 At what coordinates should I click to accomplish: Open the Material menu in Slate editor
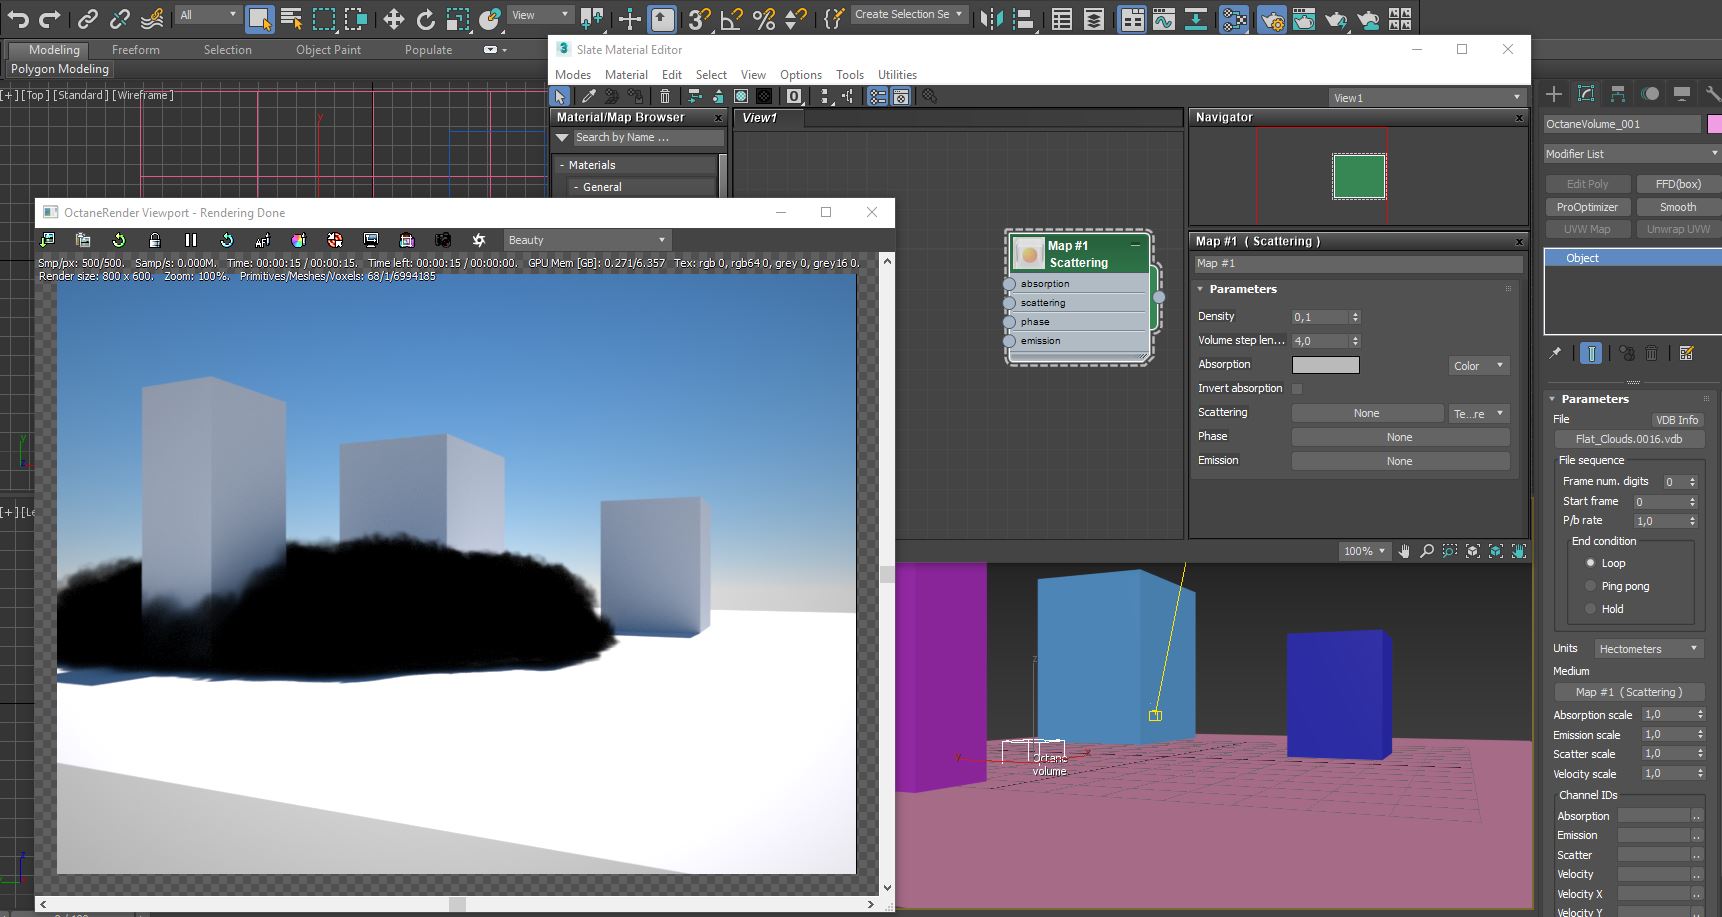click(x=627, y=75)
